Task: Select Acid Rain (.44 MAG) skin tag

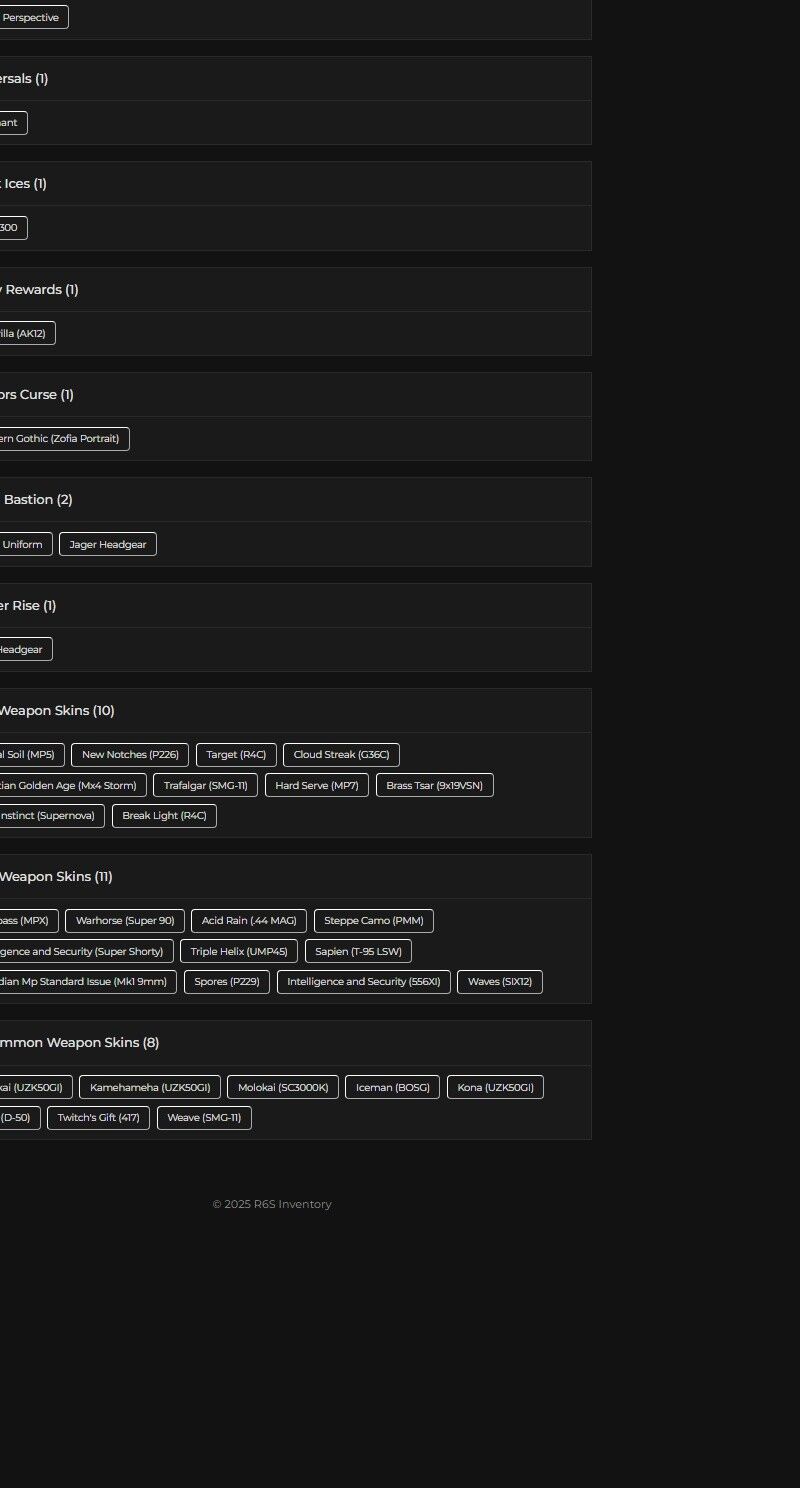Action: 249,921
